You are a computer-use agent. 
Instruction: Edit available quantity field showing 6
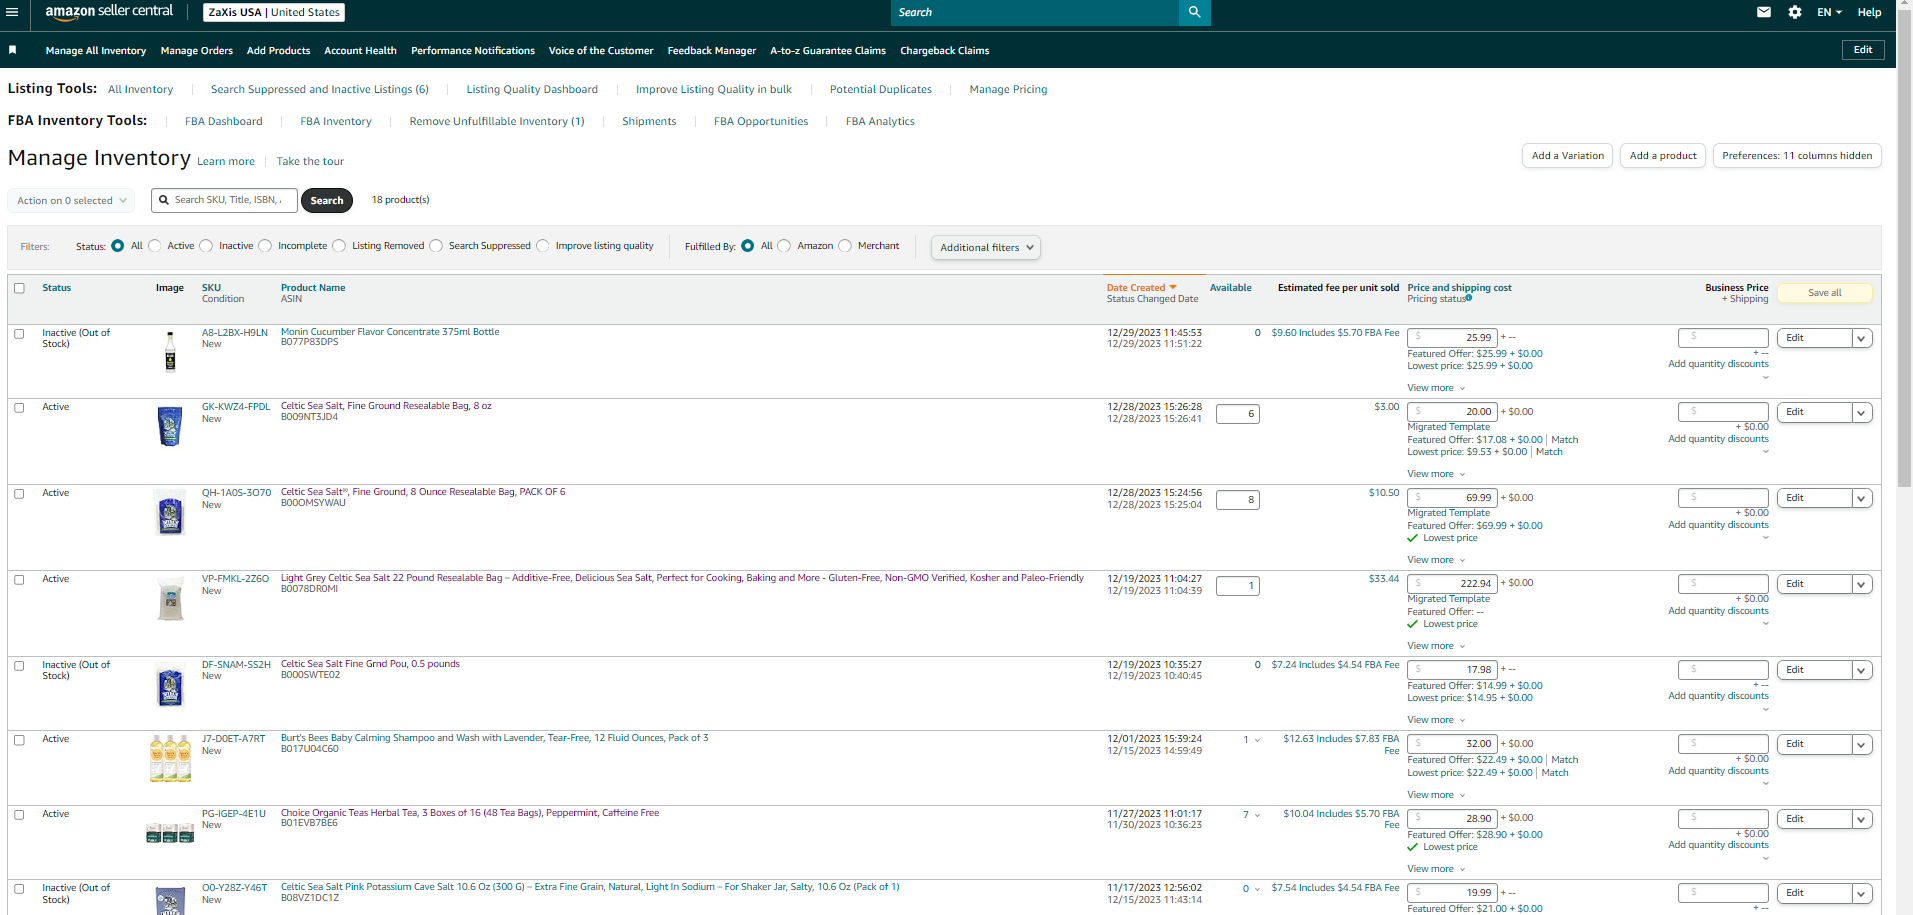pos(1238,414)
